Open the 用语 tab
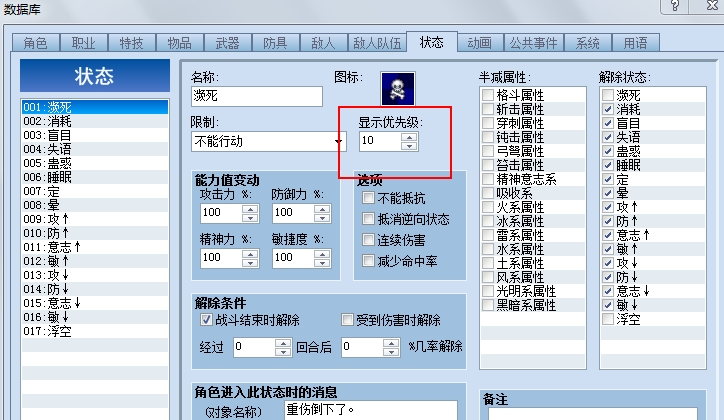Screen dimensions: 724x420 (635, 43)
